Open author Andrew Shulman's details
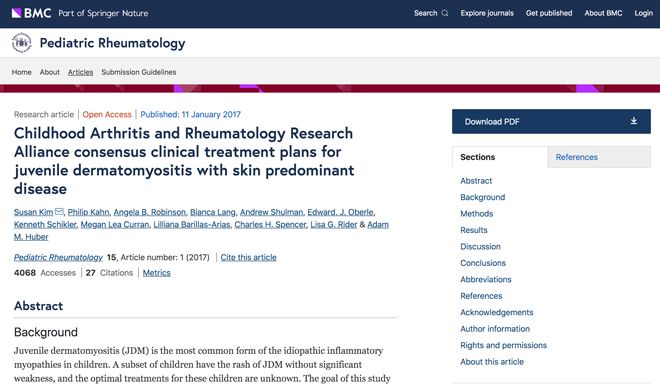 pyautogui.click(x=271, y=212)
